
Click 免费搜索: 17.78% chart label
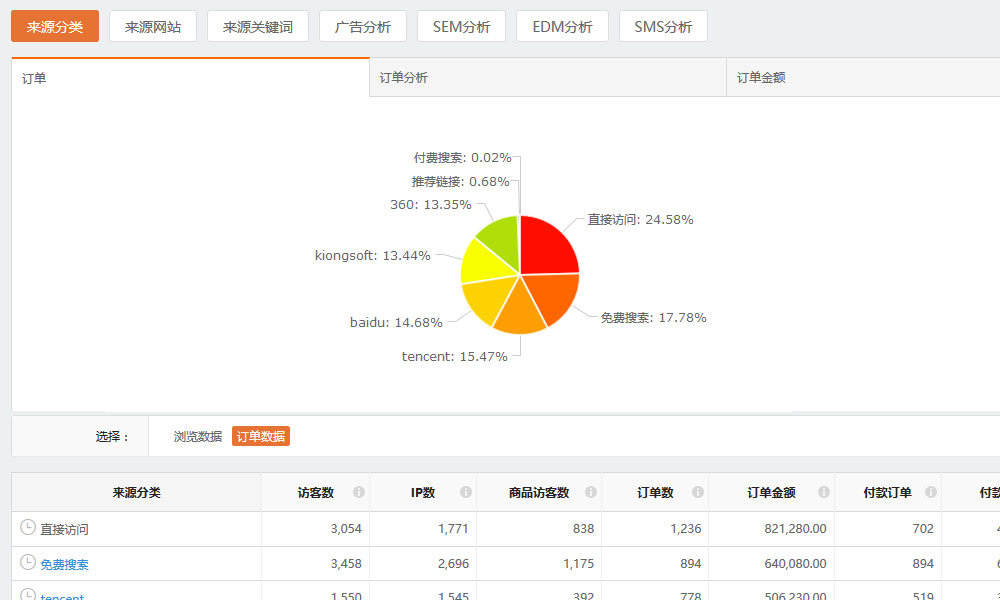653,318
